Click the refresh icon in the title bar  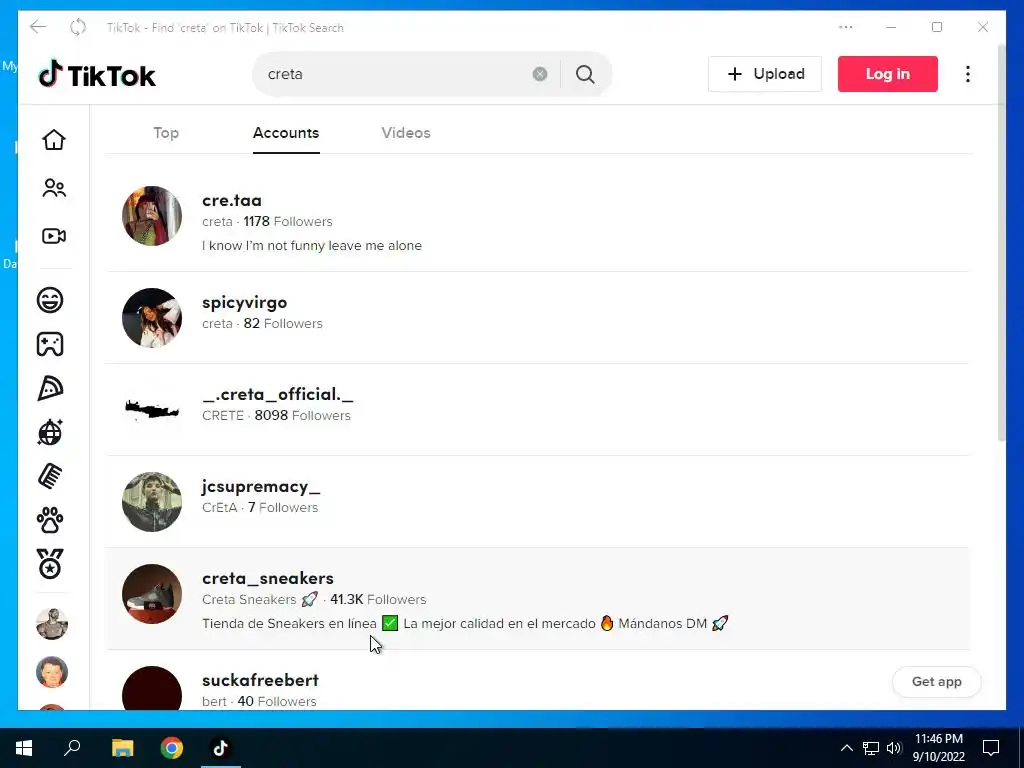click(x=78, y=27)
